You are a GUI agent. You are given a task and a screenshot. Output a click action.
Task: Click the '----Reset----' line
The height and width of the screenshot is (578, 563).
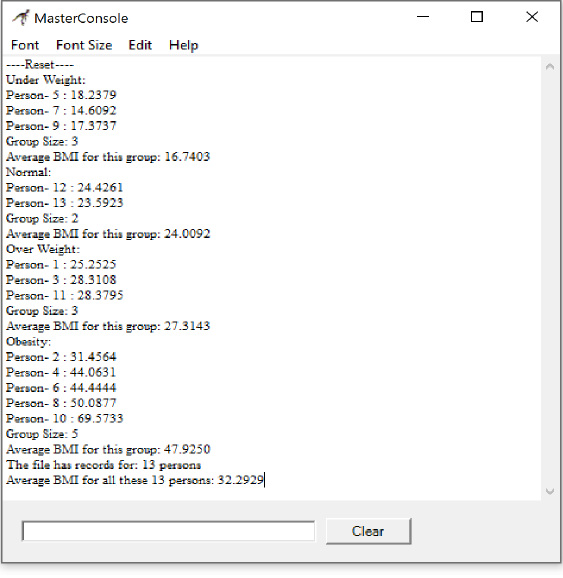pyautogui.click(x=40, y=65)
